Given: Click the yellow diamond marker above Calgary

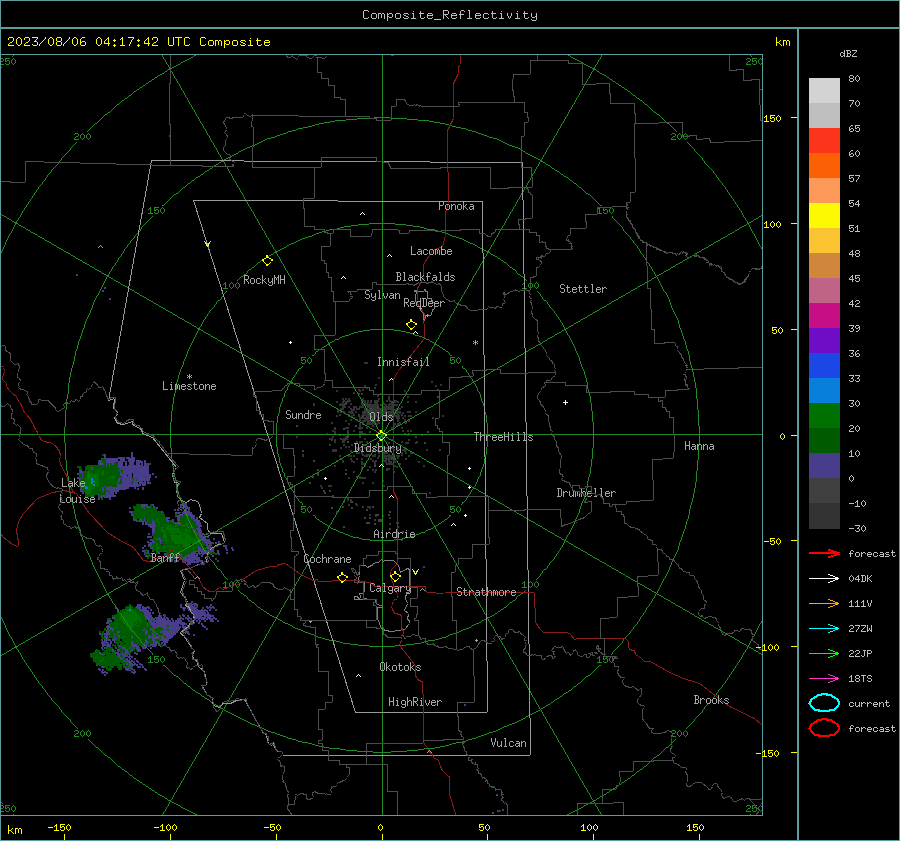Looking at the screenshot, I should (395, 576).
